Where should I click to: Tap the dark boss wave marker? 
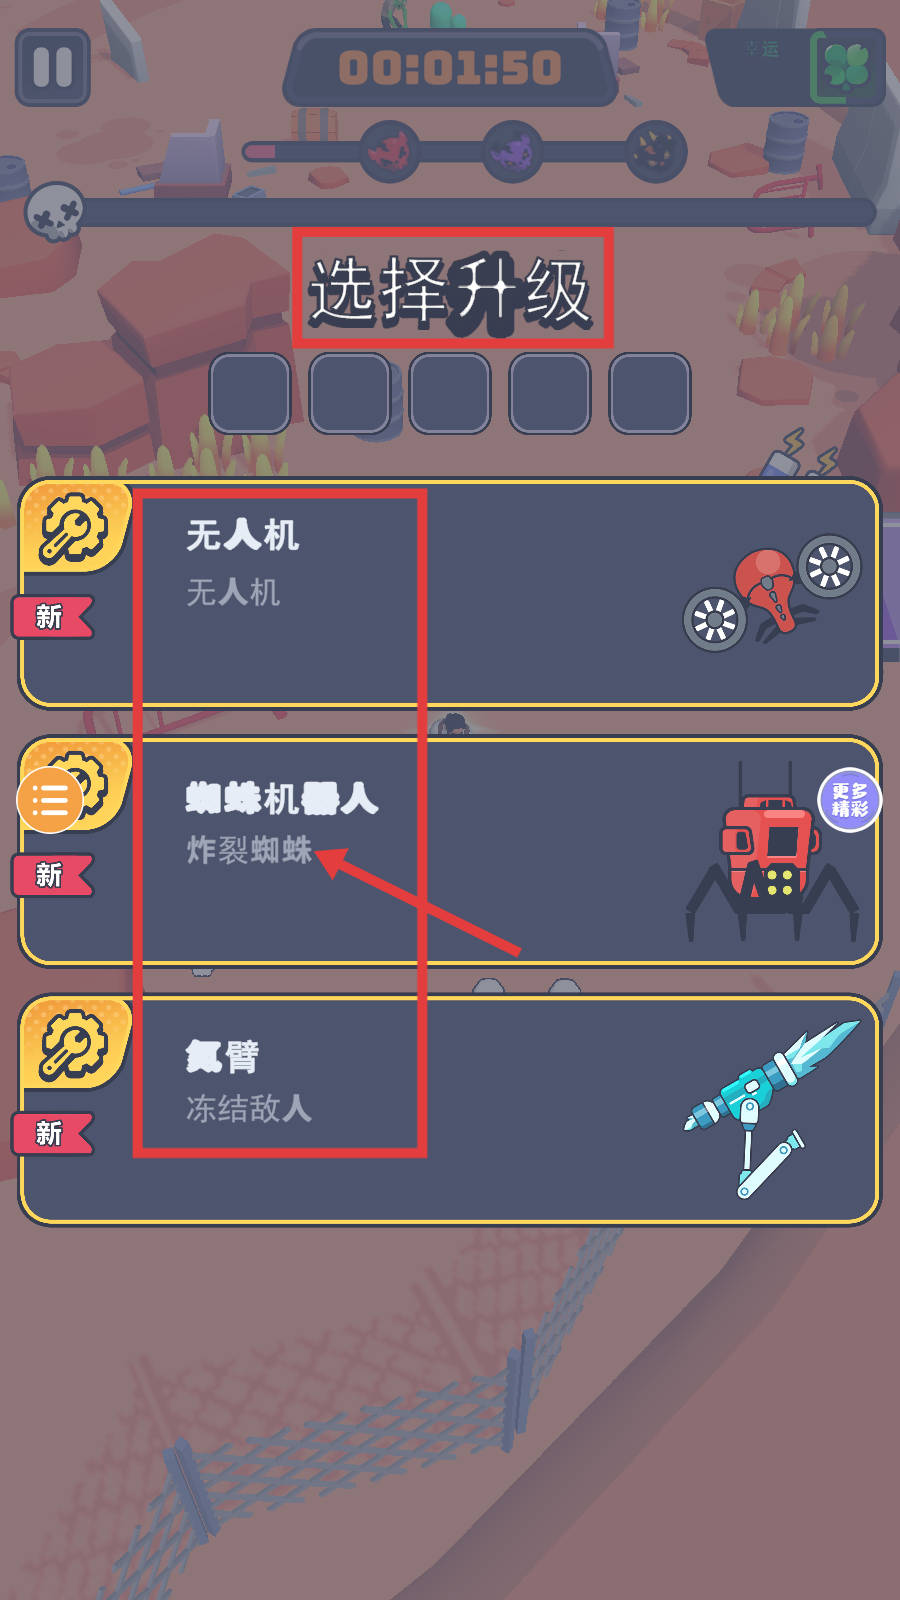coord(657,151)
